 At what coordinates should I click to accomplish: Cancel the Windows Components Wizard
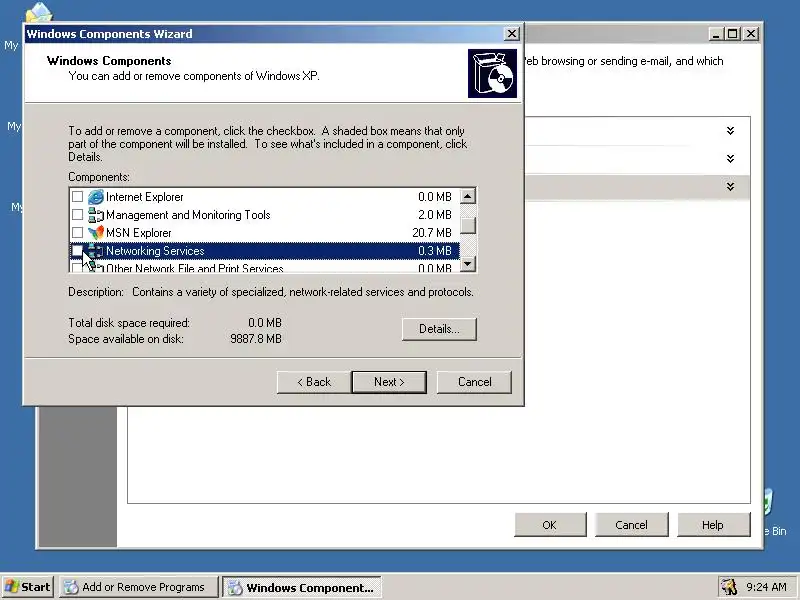click(474, 382)
